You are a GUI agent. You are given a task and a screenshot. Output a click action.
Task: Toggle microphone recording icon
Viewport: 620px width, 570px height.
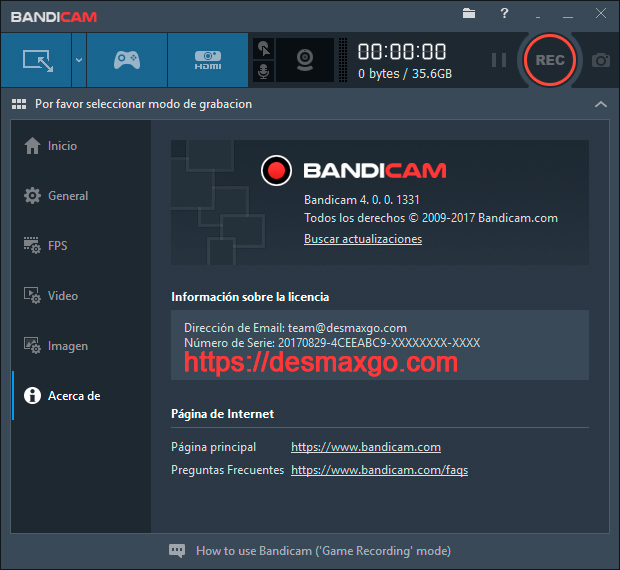click(263, 72)
